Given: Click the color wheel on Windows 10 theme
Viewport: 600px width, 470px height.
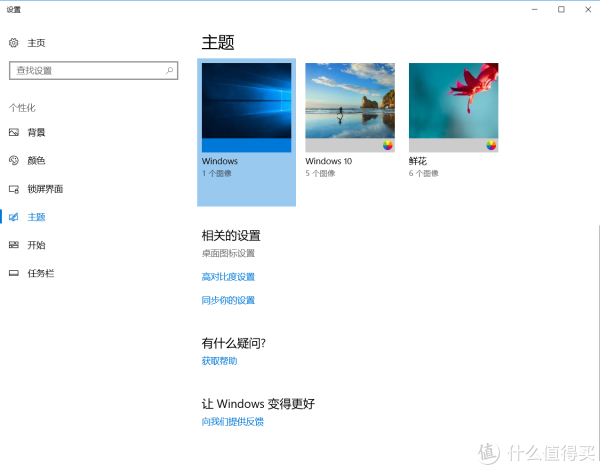Looking at the screenshot, I should 388,145.
